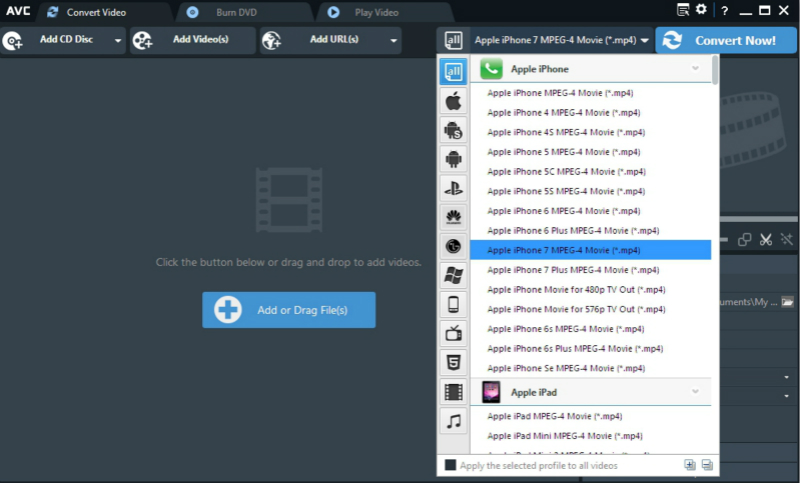Screen dimensions: 800x483
Task: Open the Huawei devices category
Action: [x=453, y=217]
